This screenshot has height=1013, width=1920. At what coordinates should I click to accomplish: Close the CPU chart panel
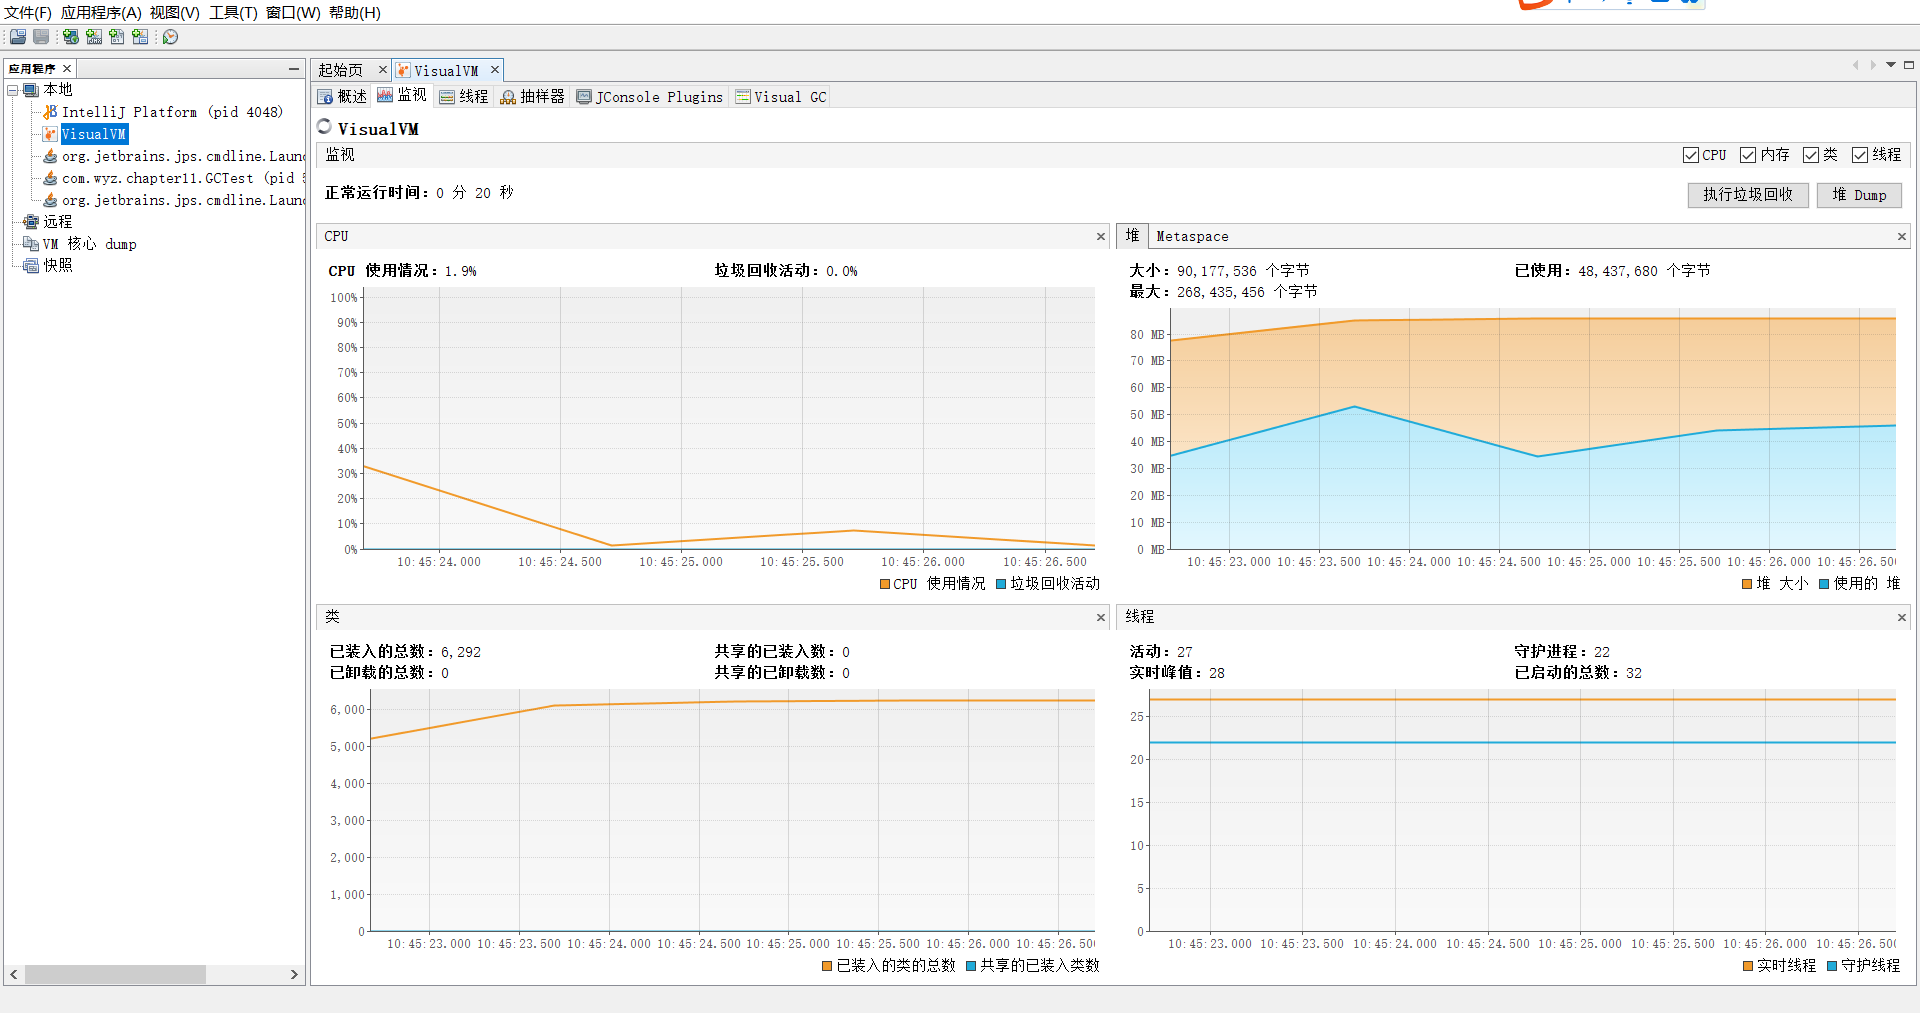pyautogui.click(x=1101, y=237)
